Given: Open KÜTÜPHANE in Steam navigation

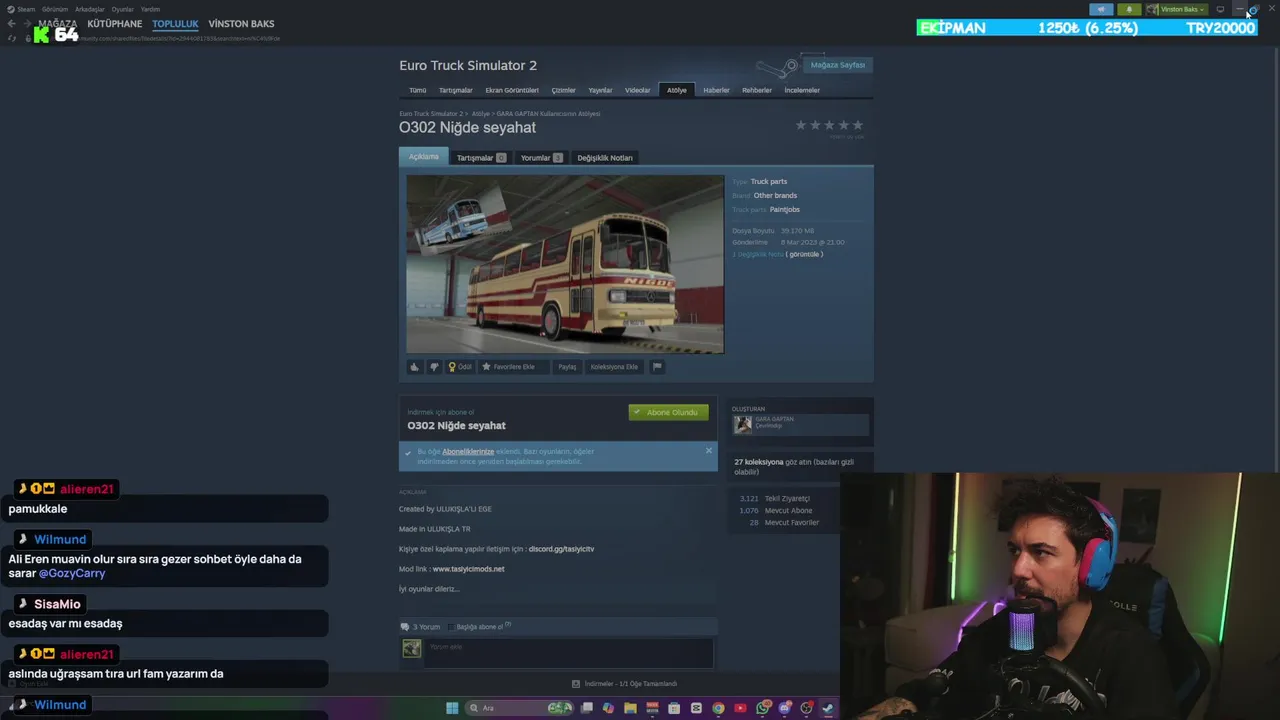Looking at the screenshot, I should [x=114, y=24].
